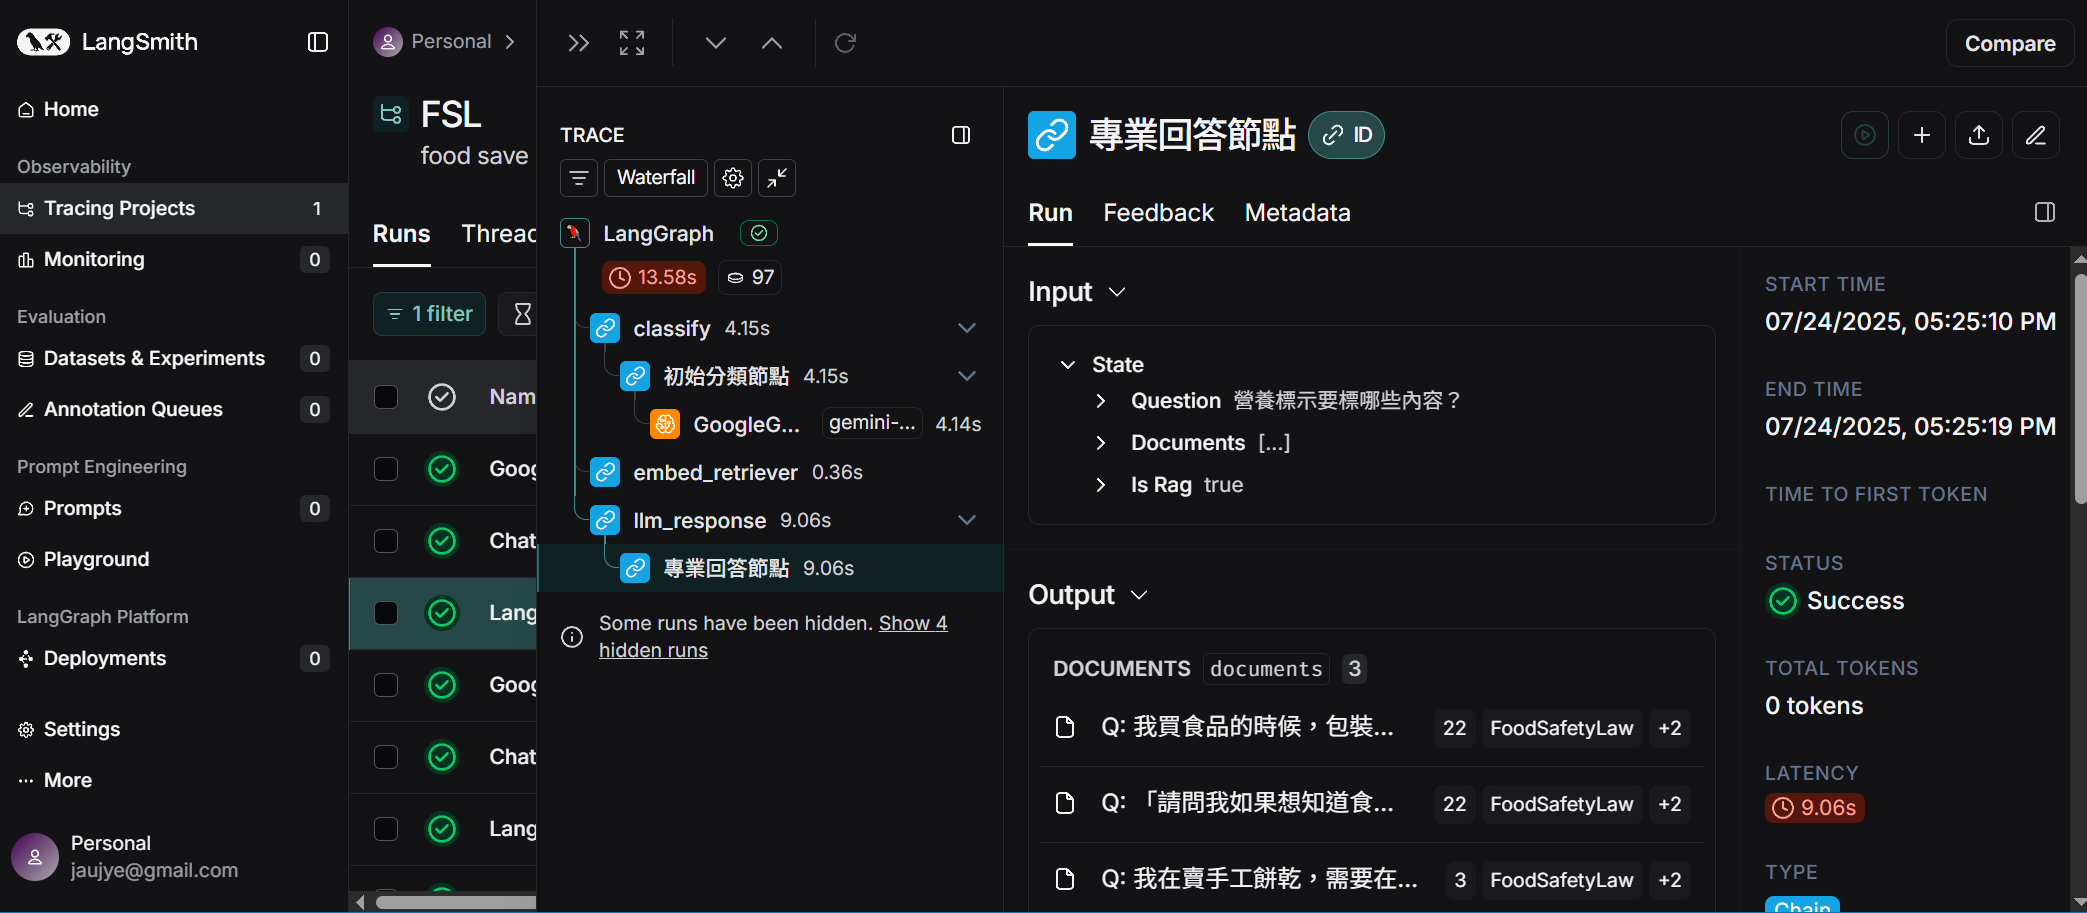Image resolution: width=2087 pixels, height=913 pixels.
Task: Check the bottom Lang run checkbox
Action: pos(386,829)
